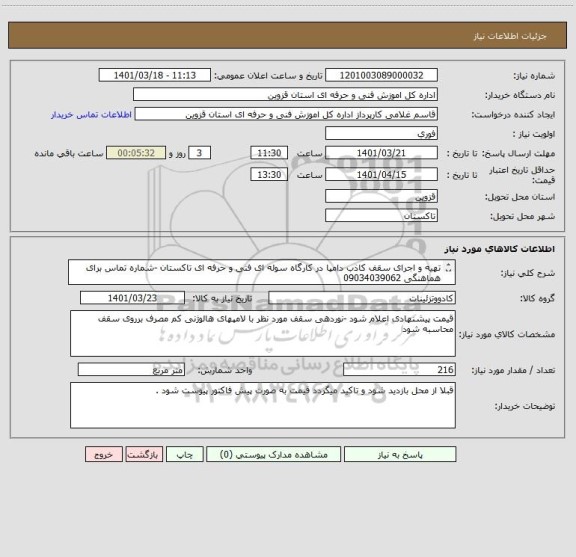
Task: Open مشاهده مدارک پیوستی (0) button
Action: click(274, 454)
